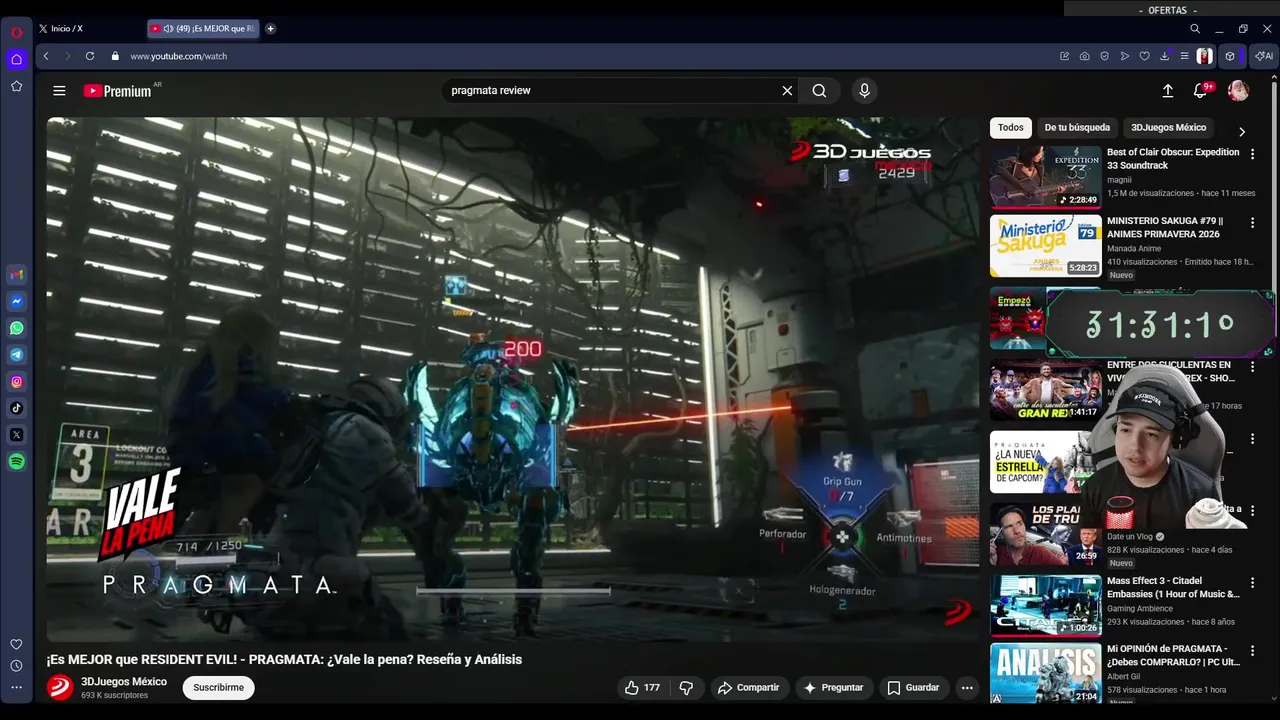Open a new browser tab
The height and width of the screenshot is (720, 1280).
pyautogui.click(x=270, y=29)
